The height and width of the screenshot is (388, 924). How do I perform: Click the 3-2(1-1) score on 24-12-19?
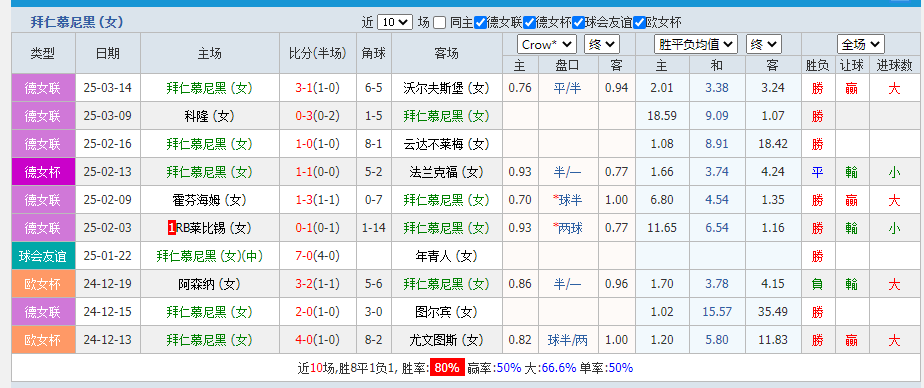point(318,284)
